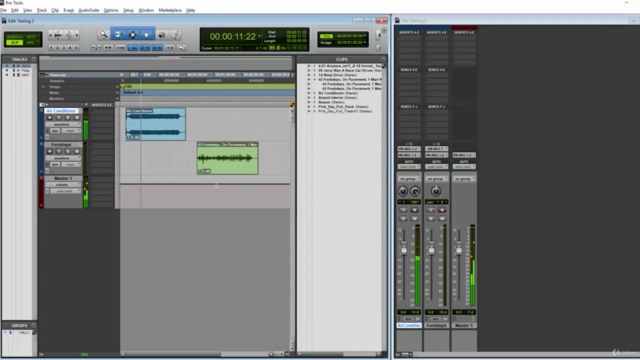The width and height of the screenshot is (640, 360).
Task: Open Air Conditioner track view selector (waveform)
Action: pos(62,124)
